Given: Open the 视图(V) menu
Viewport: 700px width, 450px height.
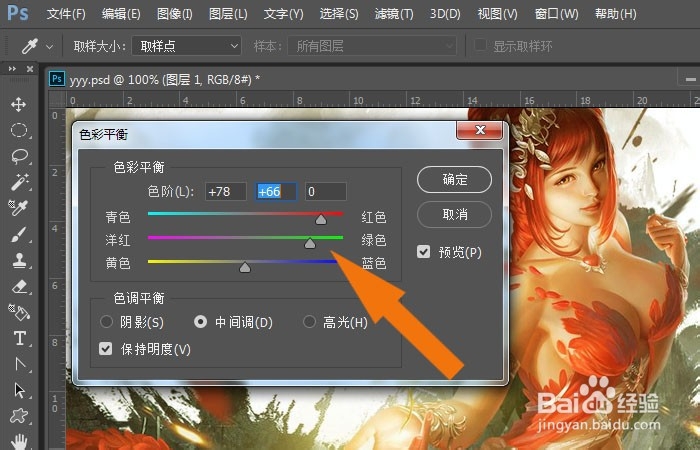Looking at the screenshot, I should pyautogui.click(x=497, y=14).
